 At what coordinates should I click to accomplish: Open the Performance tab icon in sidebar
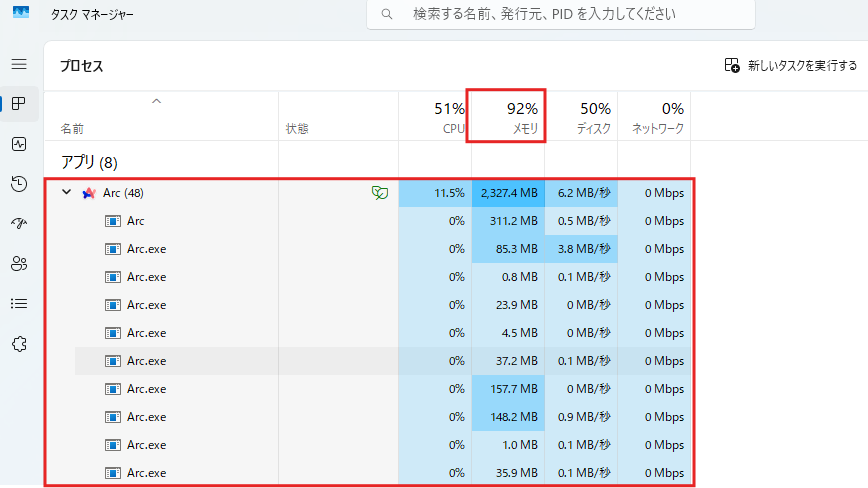pyautogui.click(x=19, y=144)
